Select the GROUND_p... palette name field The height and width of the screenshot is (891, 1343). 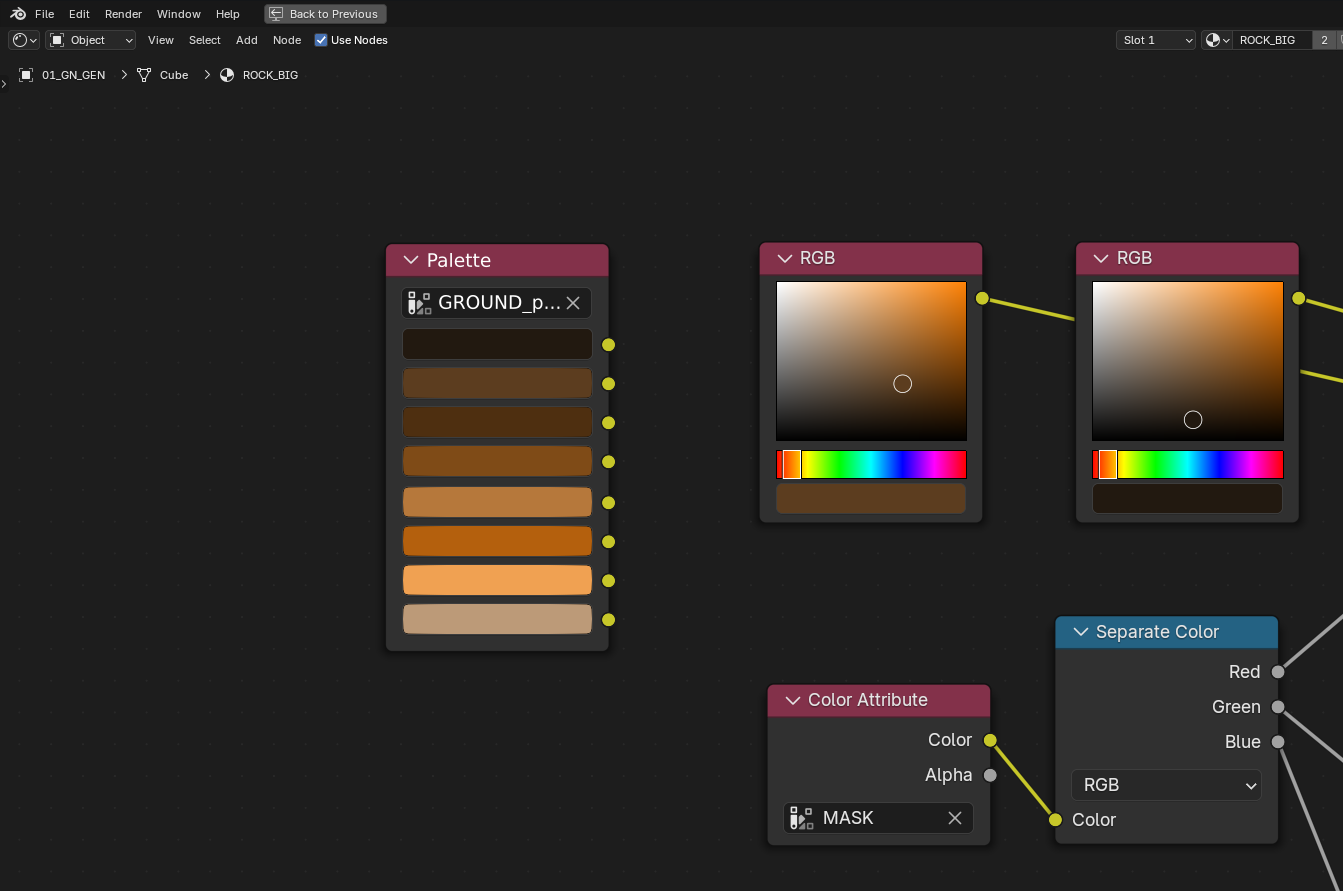[x=496, y=303]
